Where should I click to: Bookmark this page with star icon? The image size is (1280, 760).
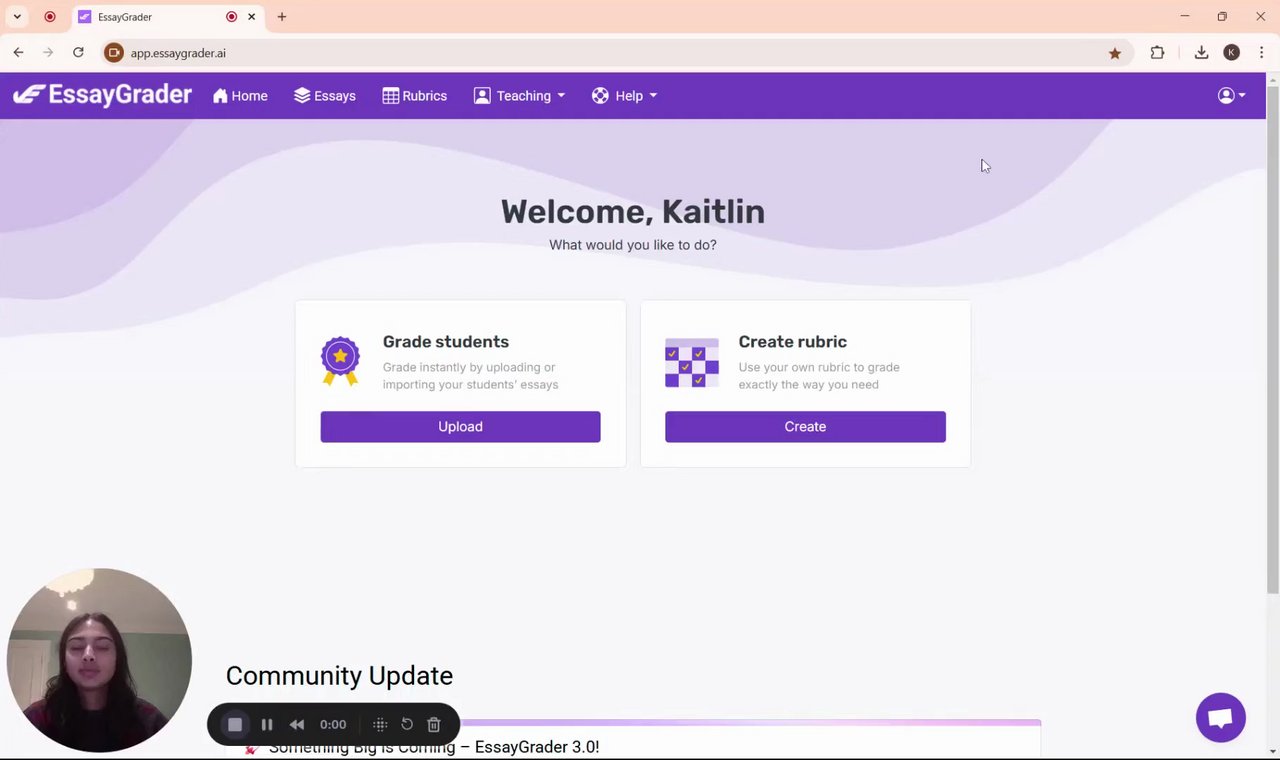pos(1115,53)
